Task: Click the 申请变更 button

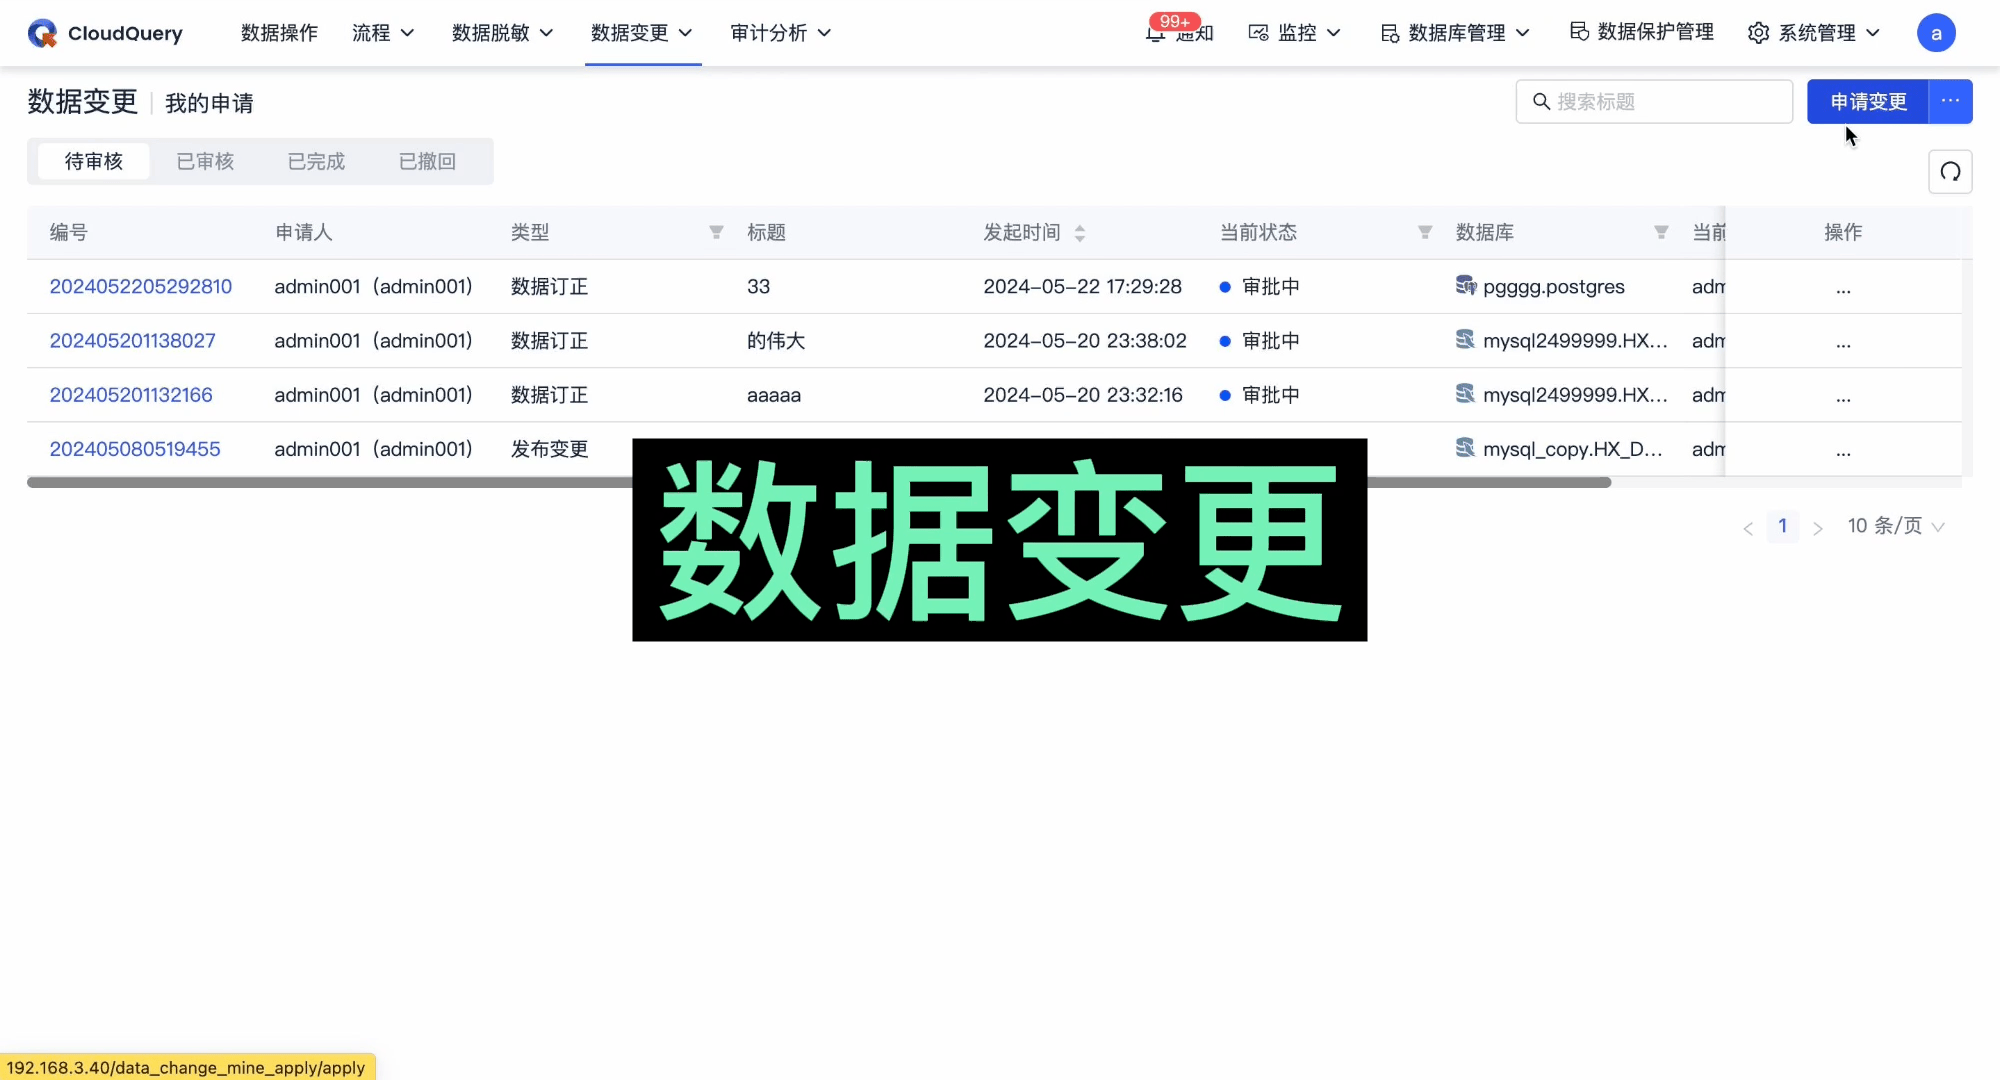Action: click(1868, 101)
